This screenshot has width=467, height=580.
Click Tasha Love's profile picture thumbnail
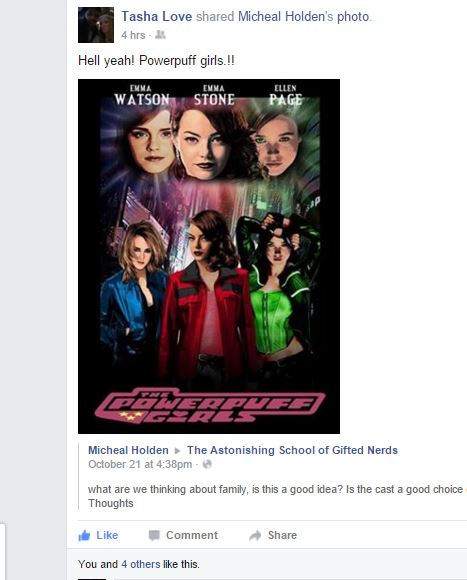[x=96, y=25]
